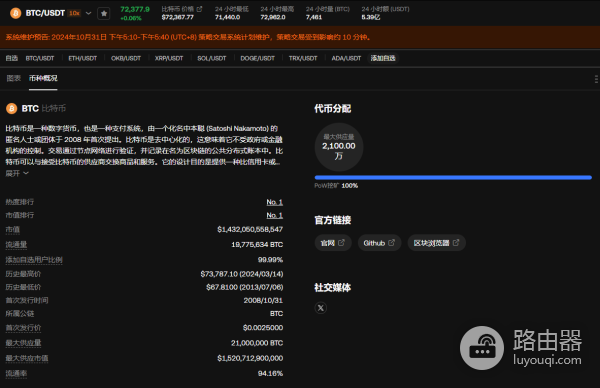Click the $1,432,050,558,547 market cap value
This screenshot has height=388, width=600.
pos(250,230)
